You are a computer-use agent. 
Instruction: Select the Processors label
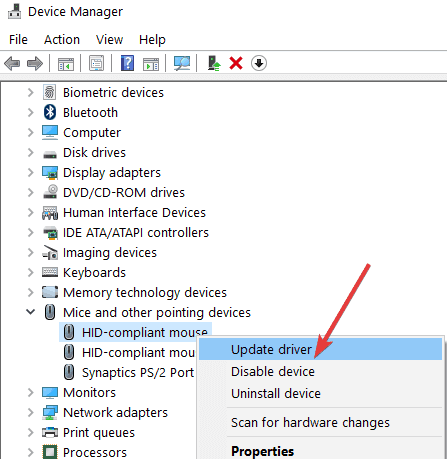tap(95, 452)
